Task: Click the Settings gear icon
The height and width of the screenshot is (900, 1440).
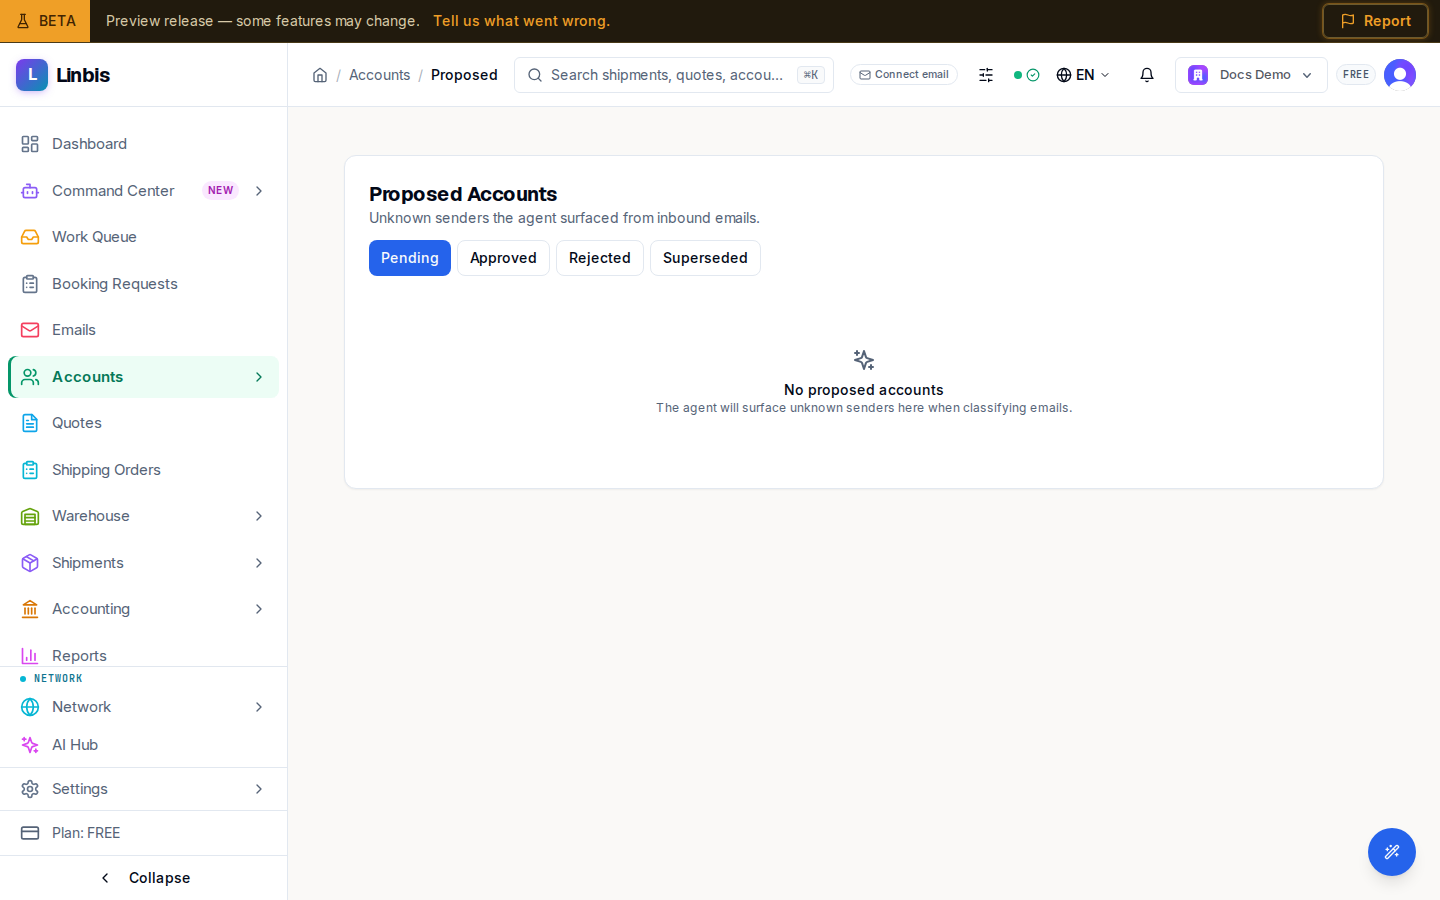Action: click(30, 789)
